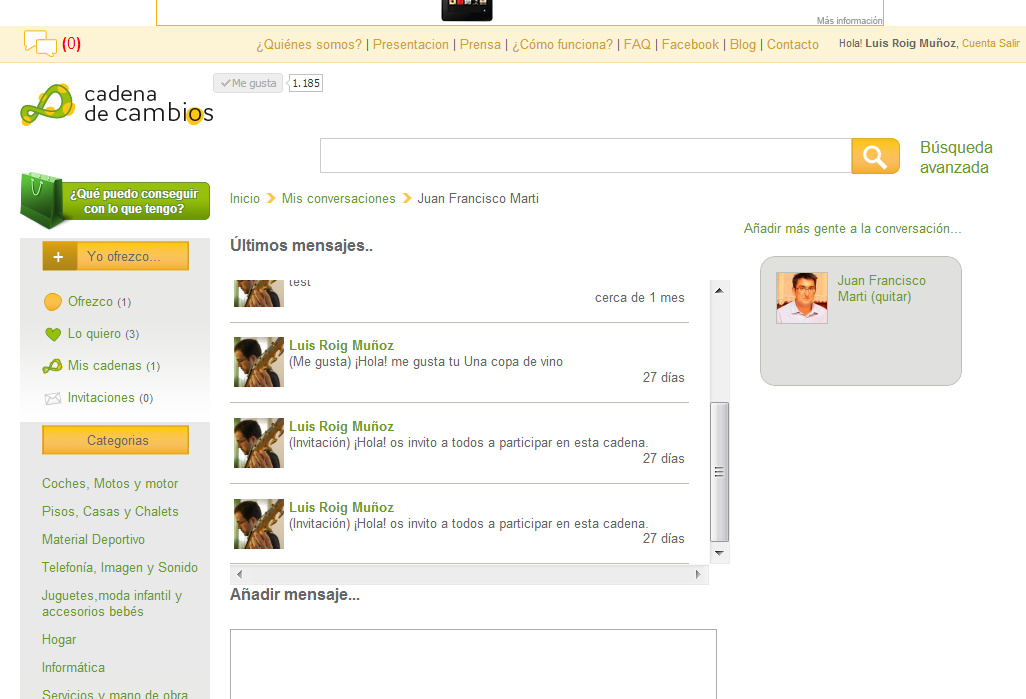Open the FAQ menu link

click(637, 44)
